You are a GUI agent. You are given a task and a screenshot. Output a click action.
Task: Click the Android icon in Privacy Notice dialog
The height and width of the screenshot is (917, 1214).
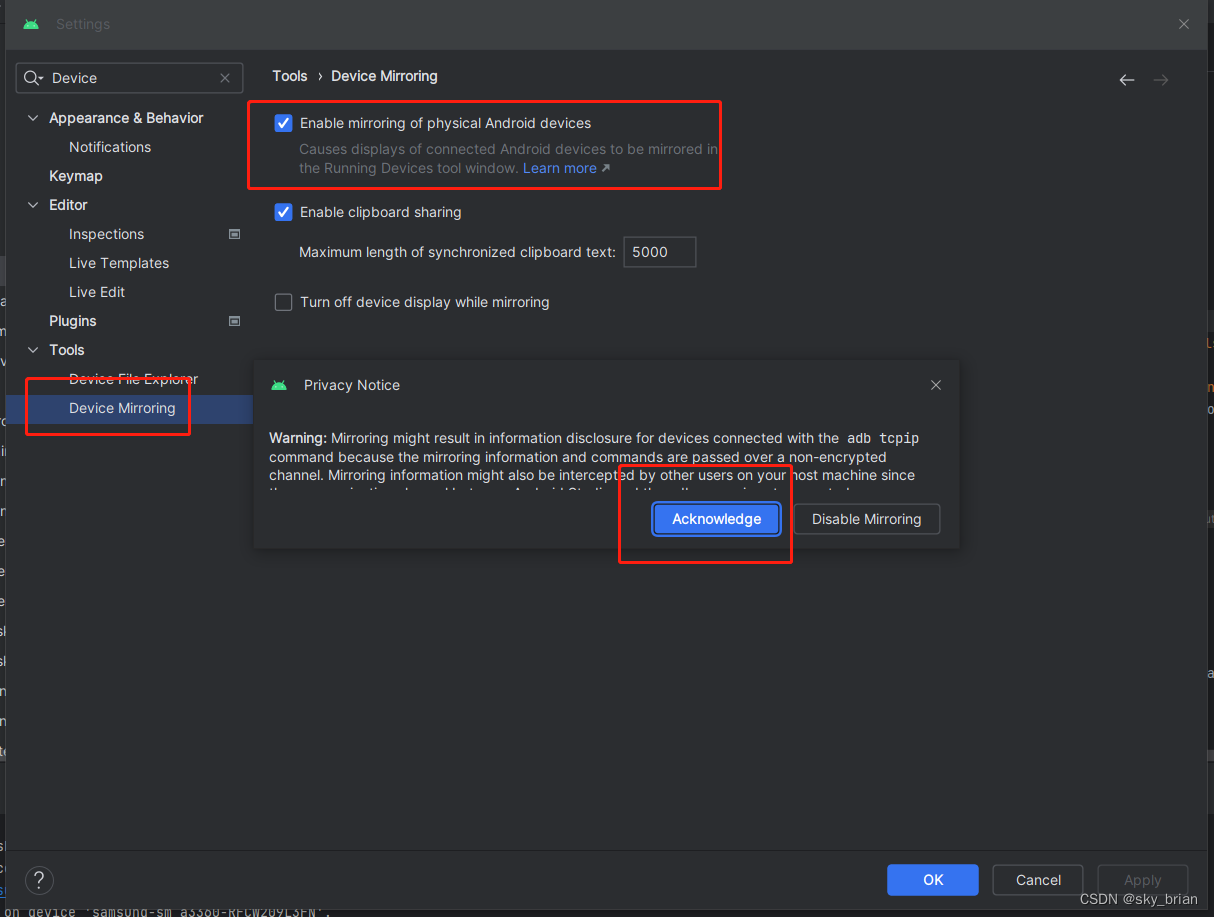279,385
